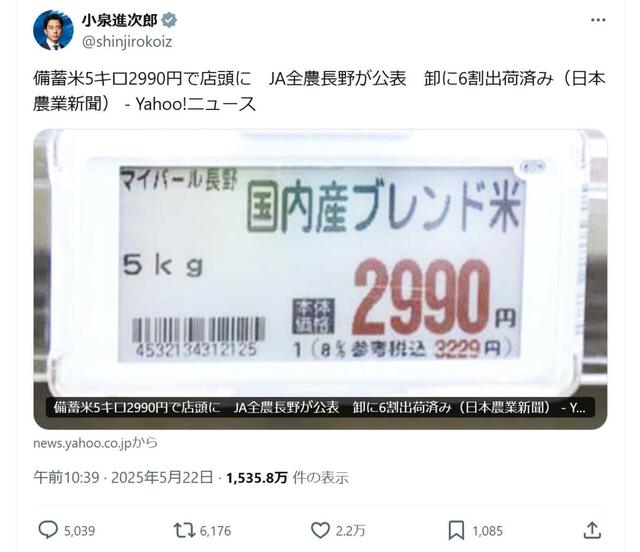Click the 1,085 bookmarks count
The height and width of the screenshot is (552, 640).
click(487, 531)
